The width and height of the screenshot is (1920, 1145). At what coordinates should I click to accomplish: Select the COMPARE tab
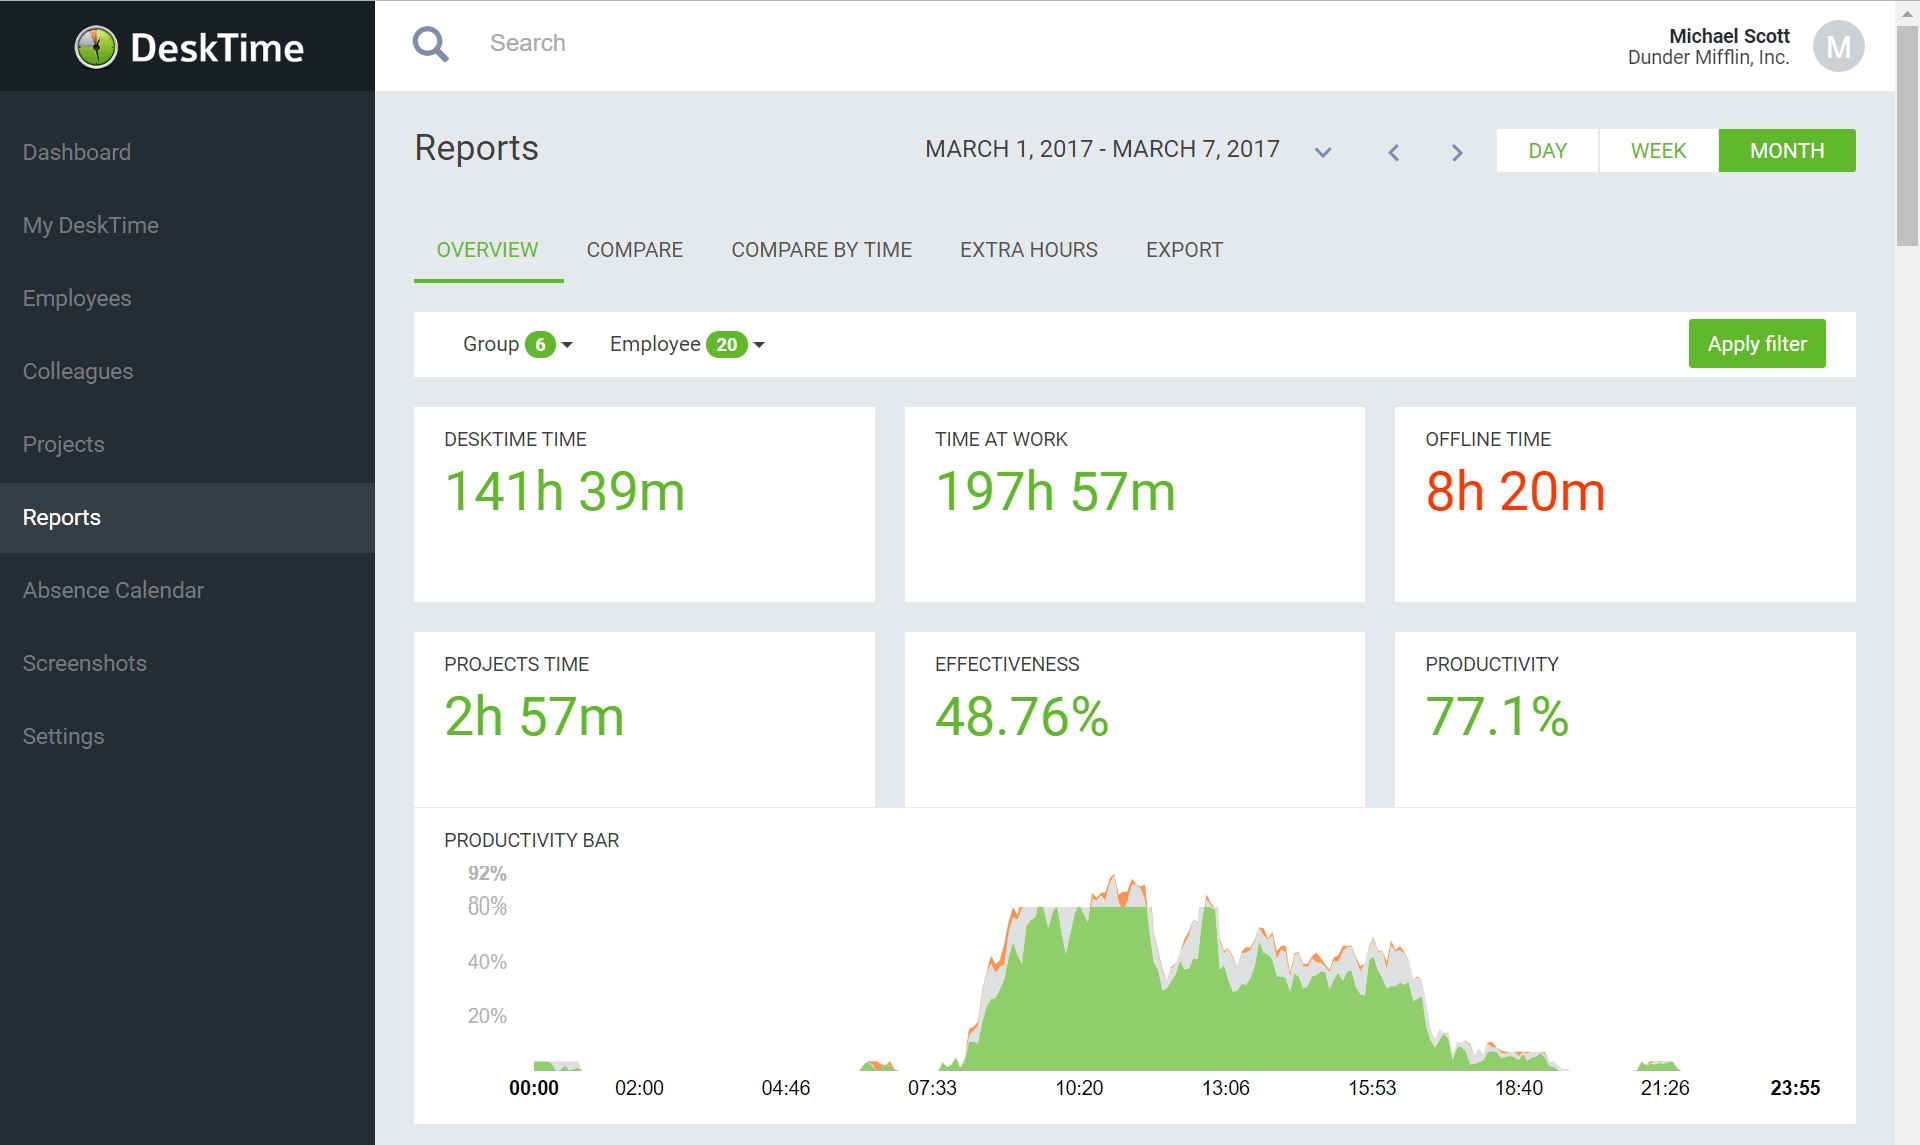coord(635,250)
